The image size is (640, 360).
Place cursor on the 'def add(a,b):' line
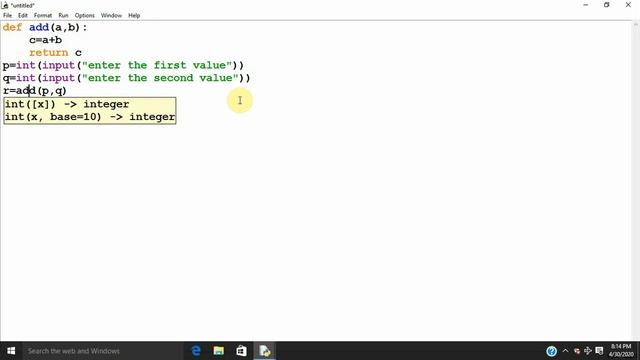[45, 28]
